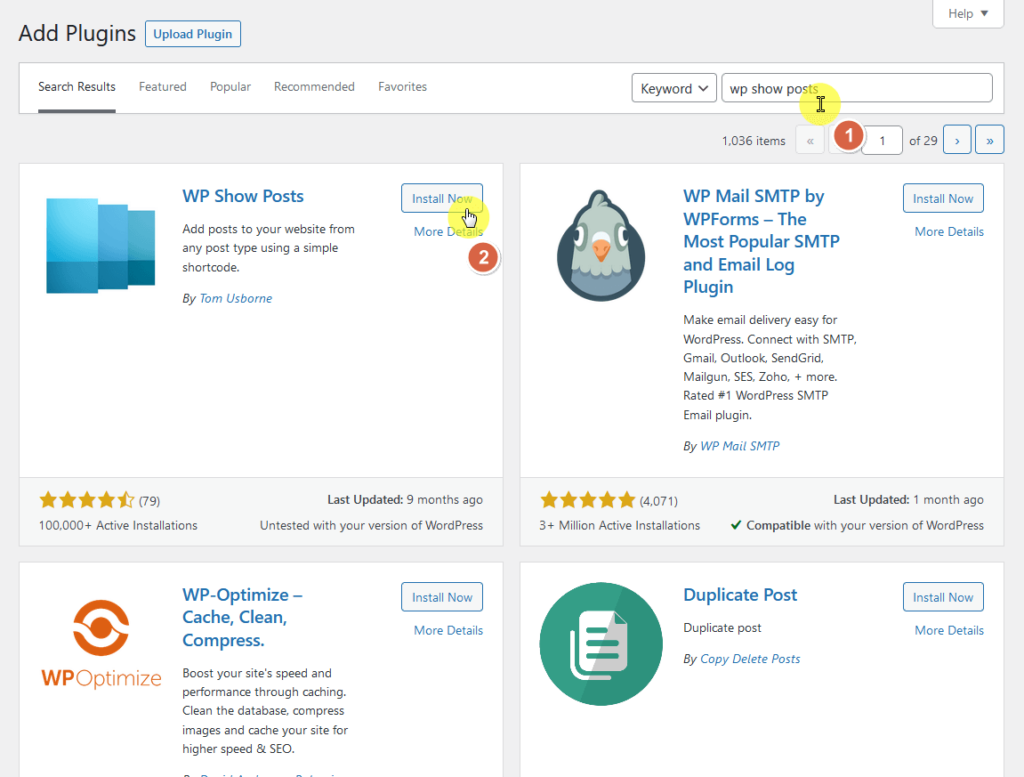Open the WP-Optimize title link
The height and width of the screenshot is (777, 1024).
[242, 618]
